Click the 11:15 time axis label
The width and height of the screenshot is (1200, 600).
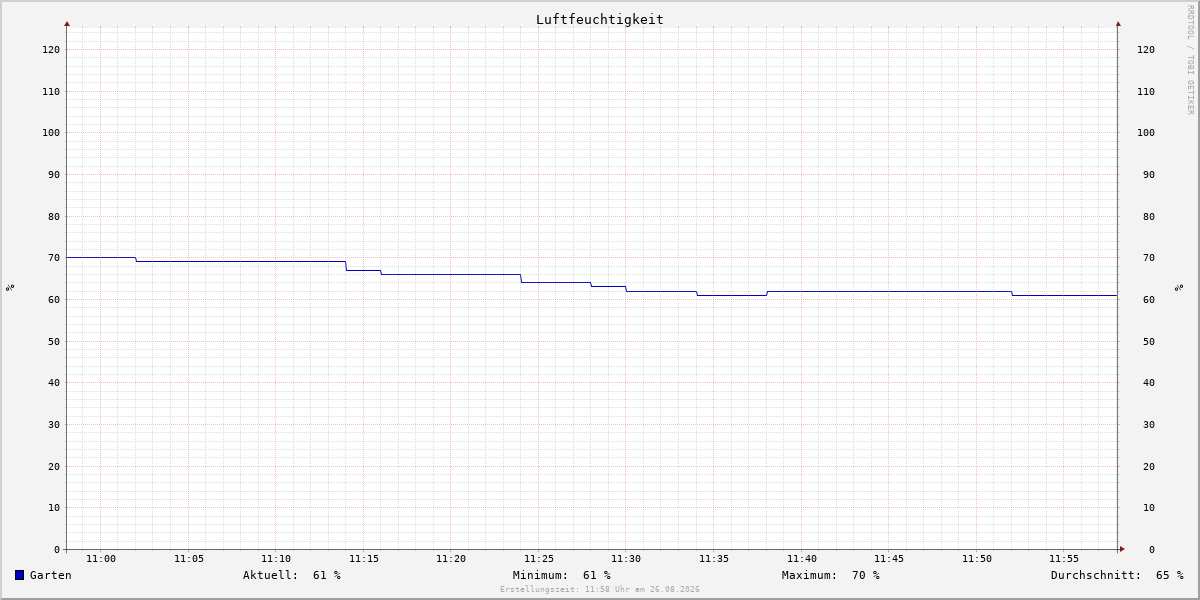(x=364, y=559)
